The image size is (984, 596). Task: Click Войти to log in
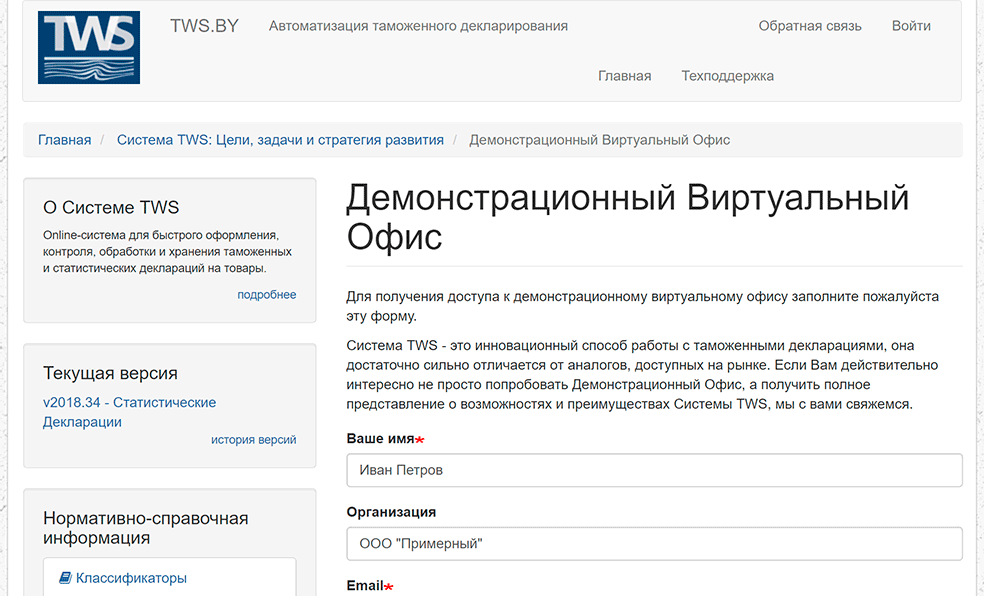pyautogui.click(x=911, y=26)
